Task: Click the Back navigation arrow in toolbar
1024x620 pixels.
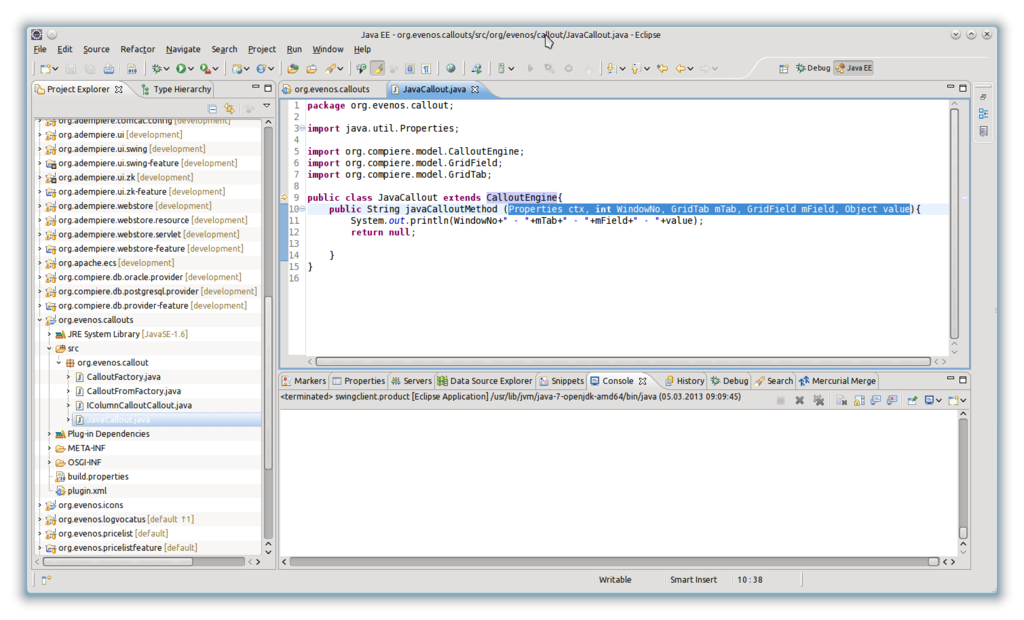Action: [681, 69]
